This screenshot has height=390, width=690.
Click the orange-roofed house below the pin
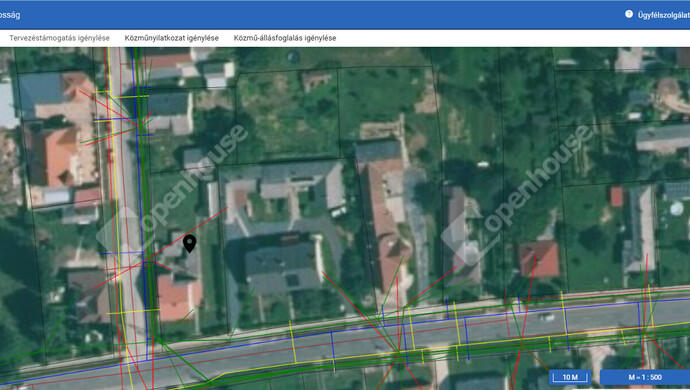tap(179, 297)
